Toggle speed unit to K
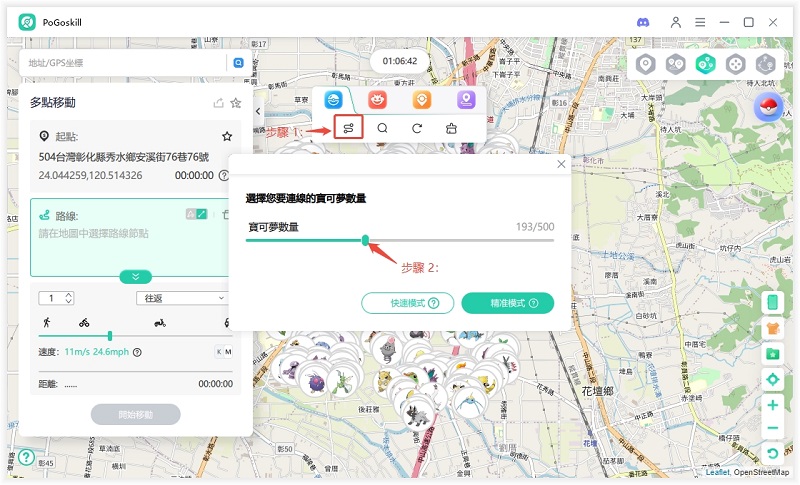The height and width of the screenshot is (485, 800). coord(219,352)
